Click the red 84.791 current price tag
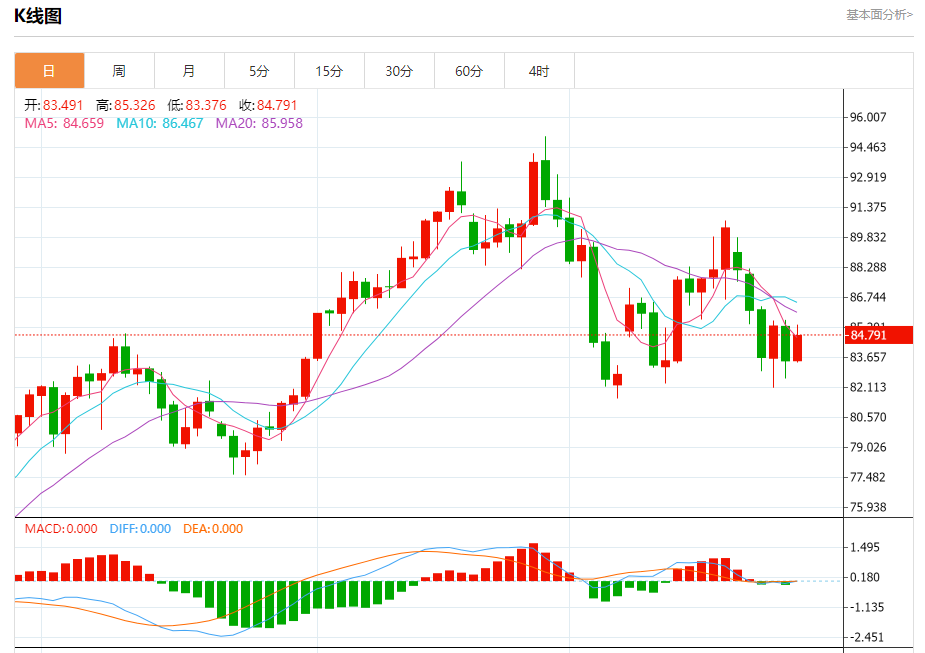Image resolution: width=925 pixels, height=653 pixels. click(x=879, y=335)
